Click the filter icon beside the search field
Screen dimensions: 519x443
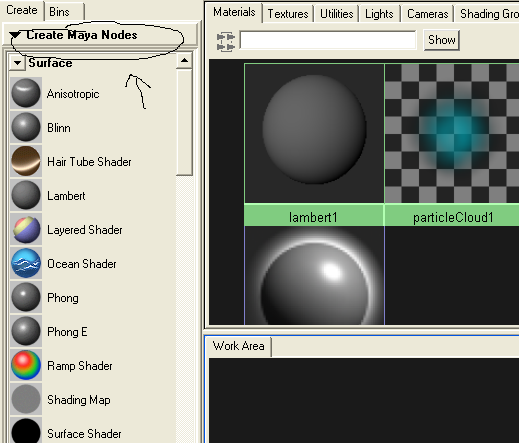coord(226,41)
